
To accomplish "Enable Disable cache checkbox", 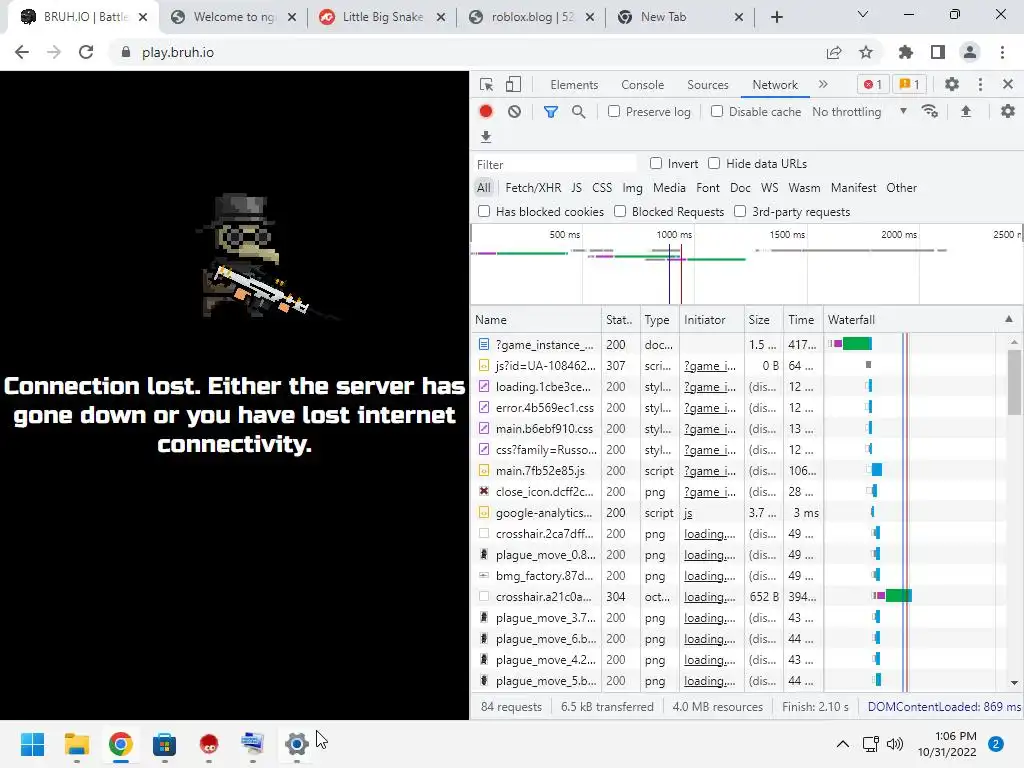I will 717,111.
